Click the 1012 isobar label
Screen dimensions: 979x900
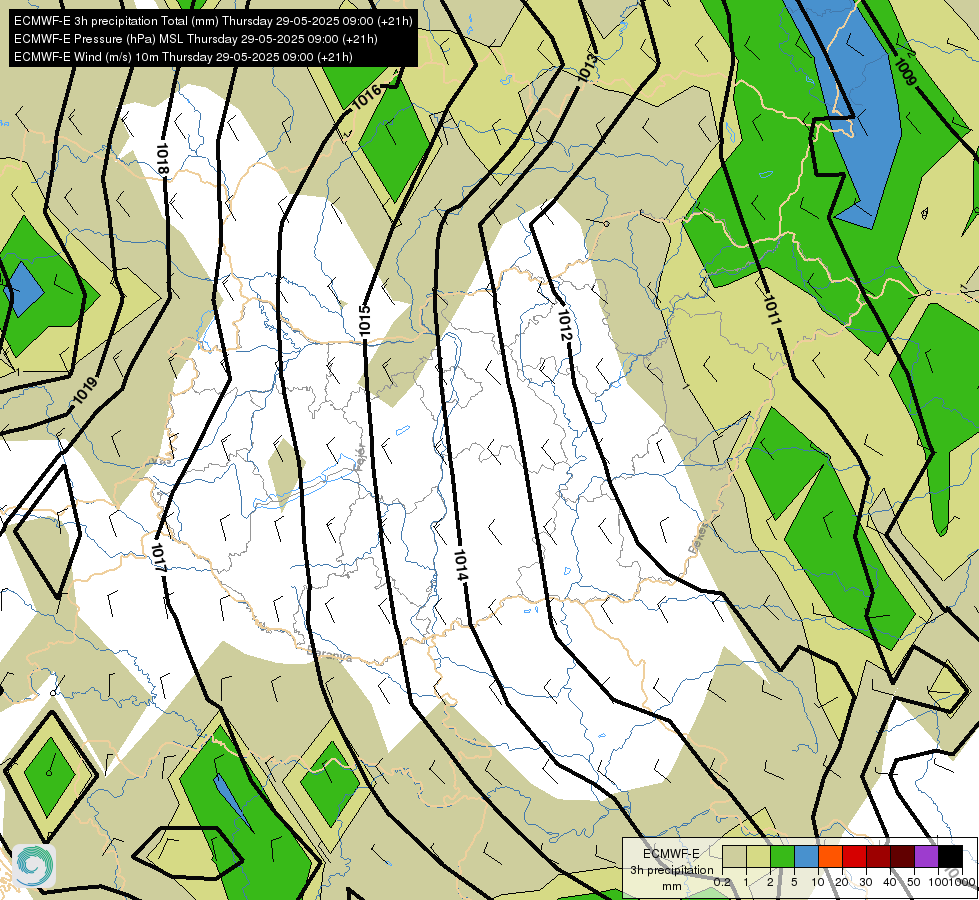click(564, 325)
